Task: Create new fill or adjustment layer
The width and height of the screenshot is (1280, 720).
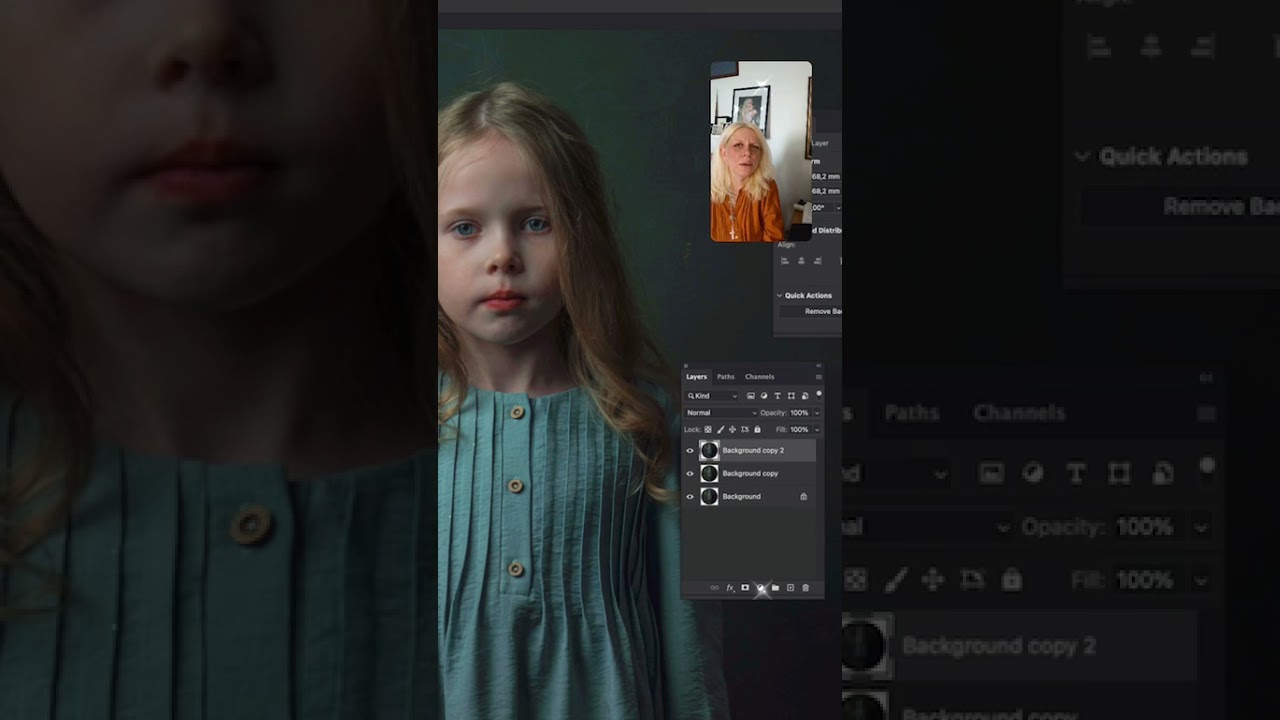Action: pyautogui.click(x=761, y=588)
